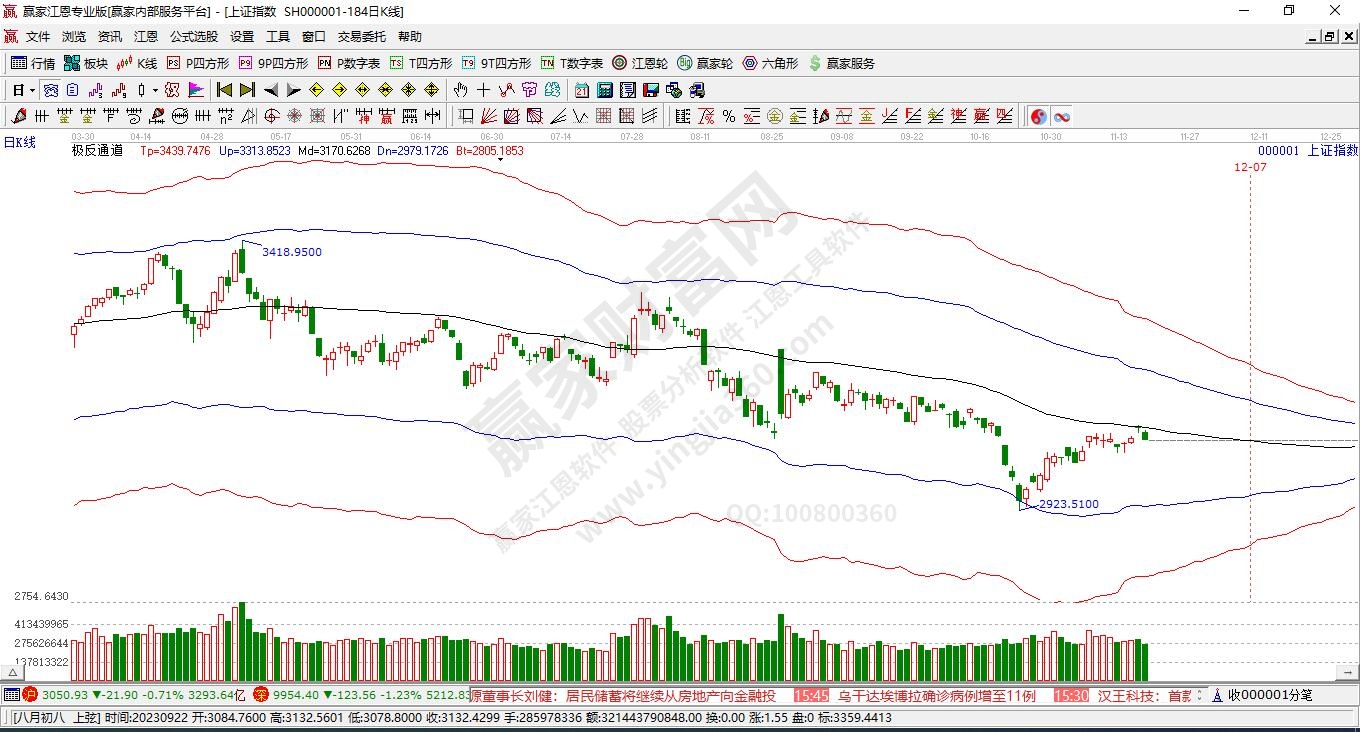Viewport: 1360px width, 732px height.
Task: Click the calendar date icon
Action: [x=581, y=90]
